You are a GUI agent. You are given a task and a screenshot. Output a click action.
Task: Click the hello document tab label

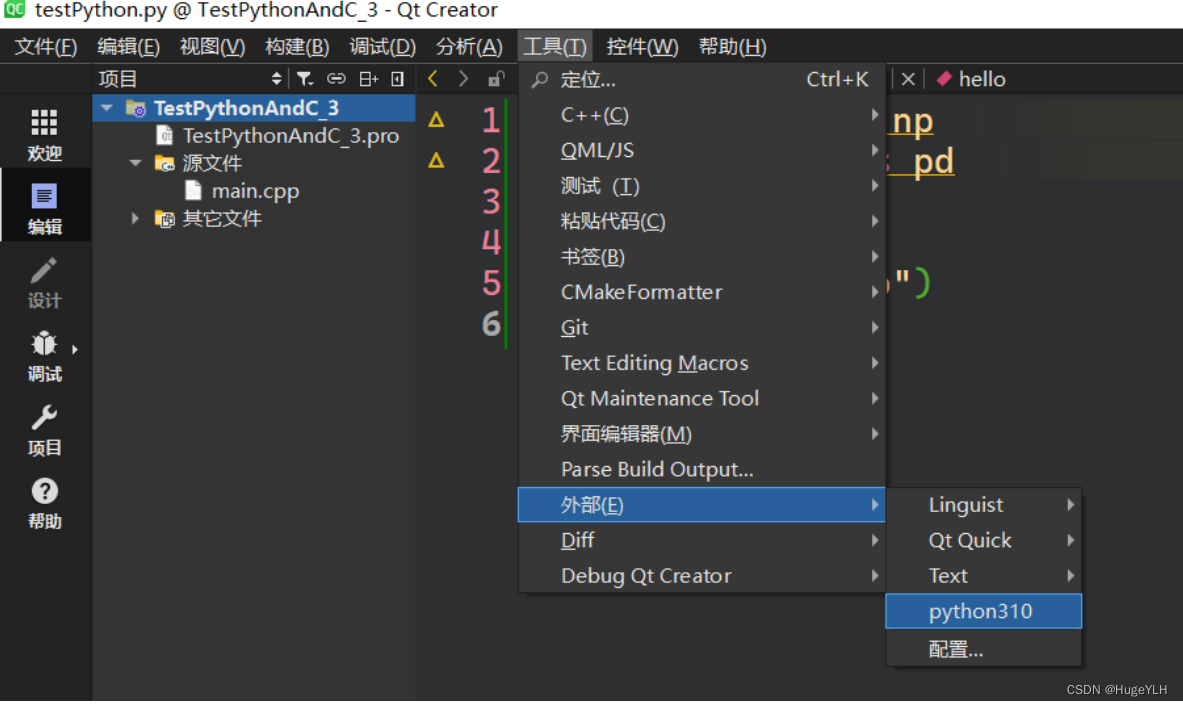pos(982,79)
